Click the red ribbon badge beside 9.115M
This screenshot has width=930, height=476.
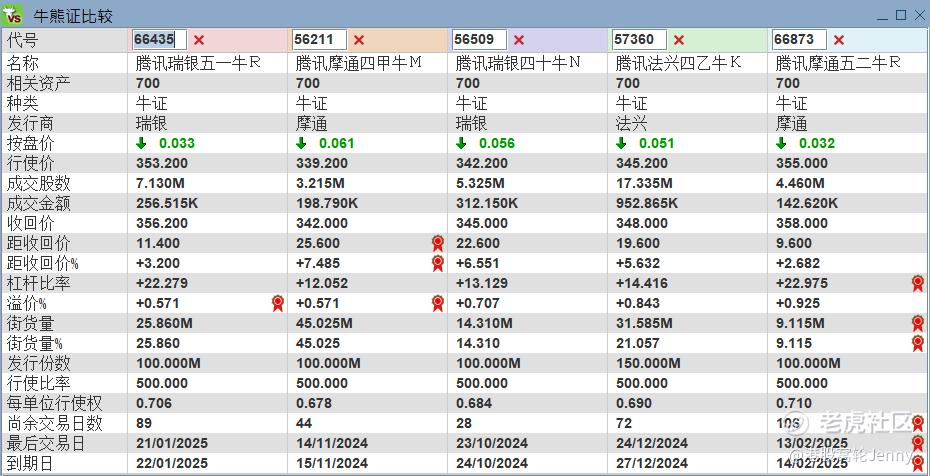(x=918, y=323)
